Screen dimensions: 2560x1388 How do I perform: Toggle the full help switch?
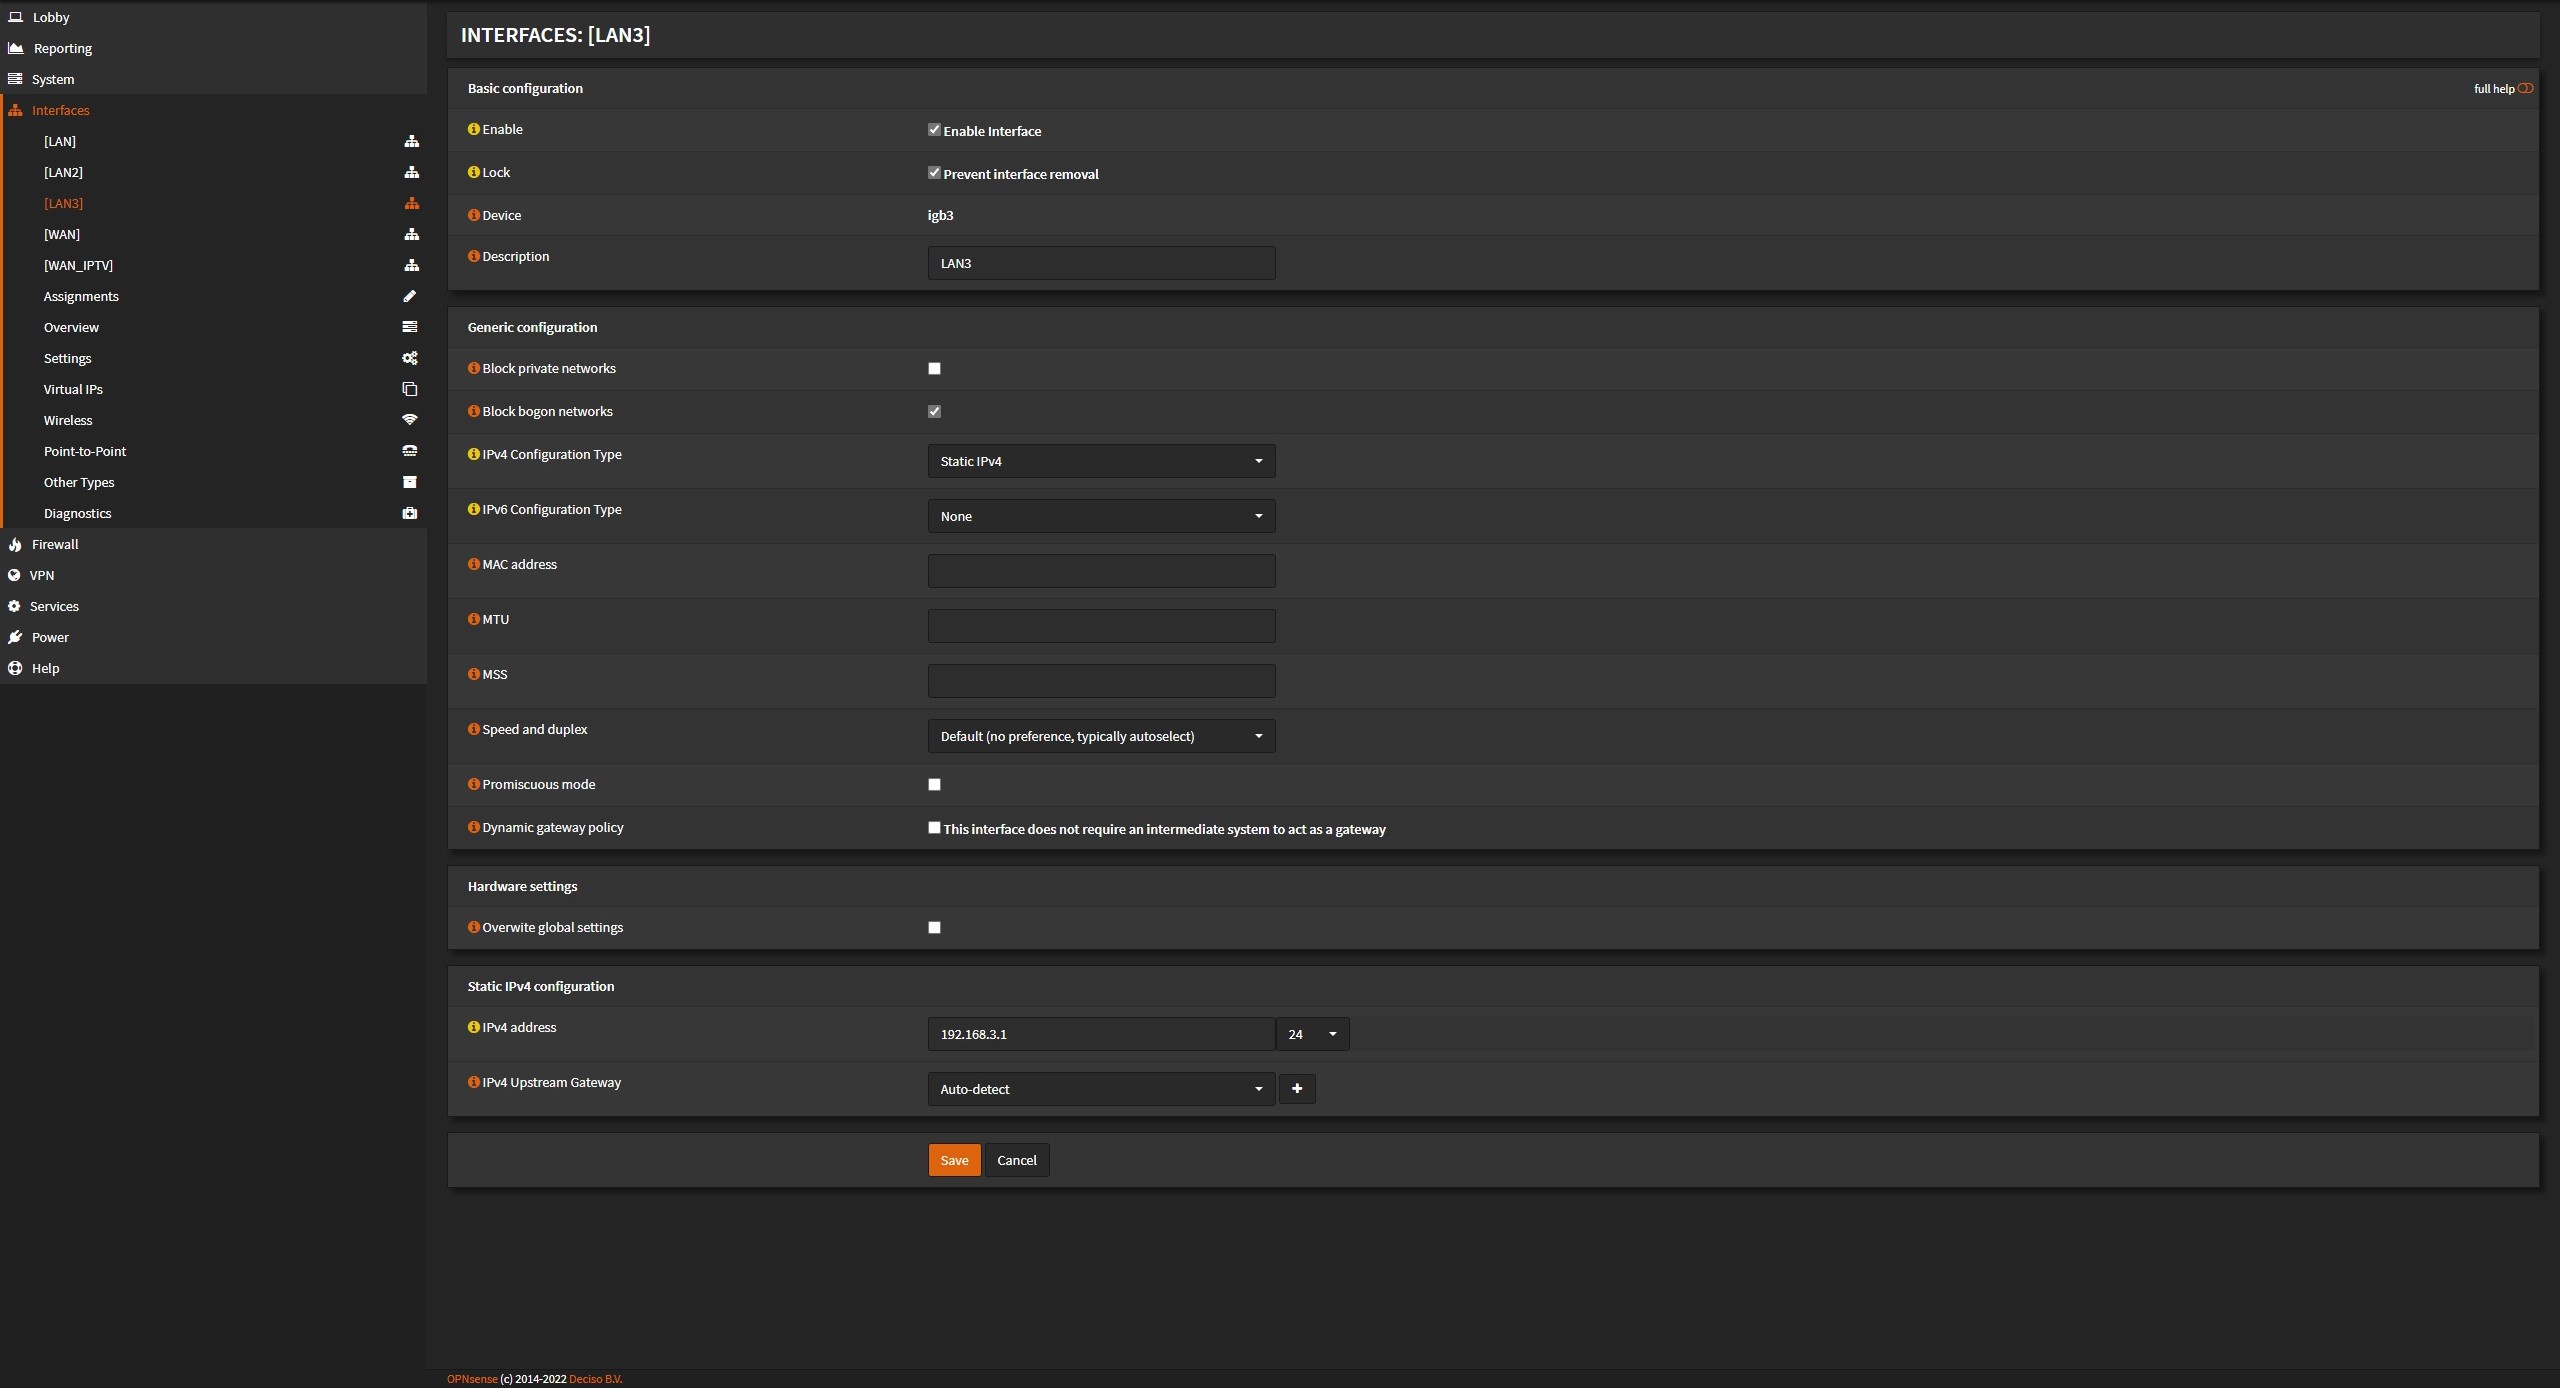pos(2525,88)
